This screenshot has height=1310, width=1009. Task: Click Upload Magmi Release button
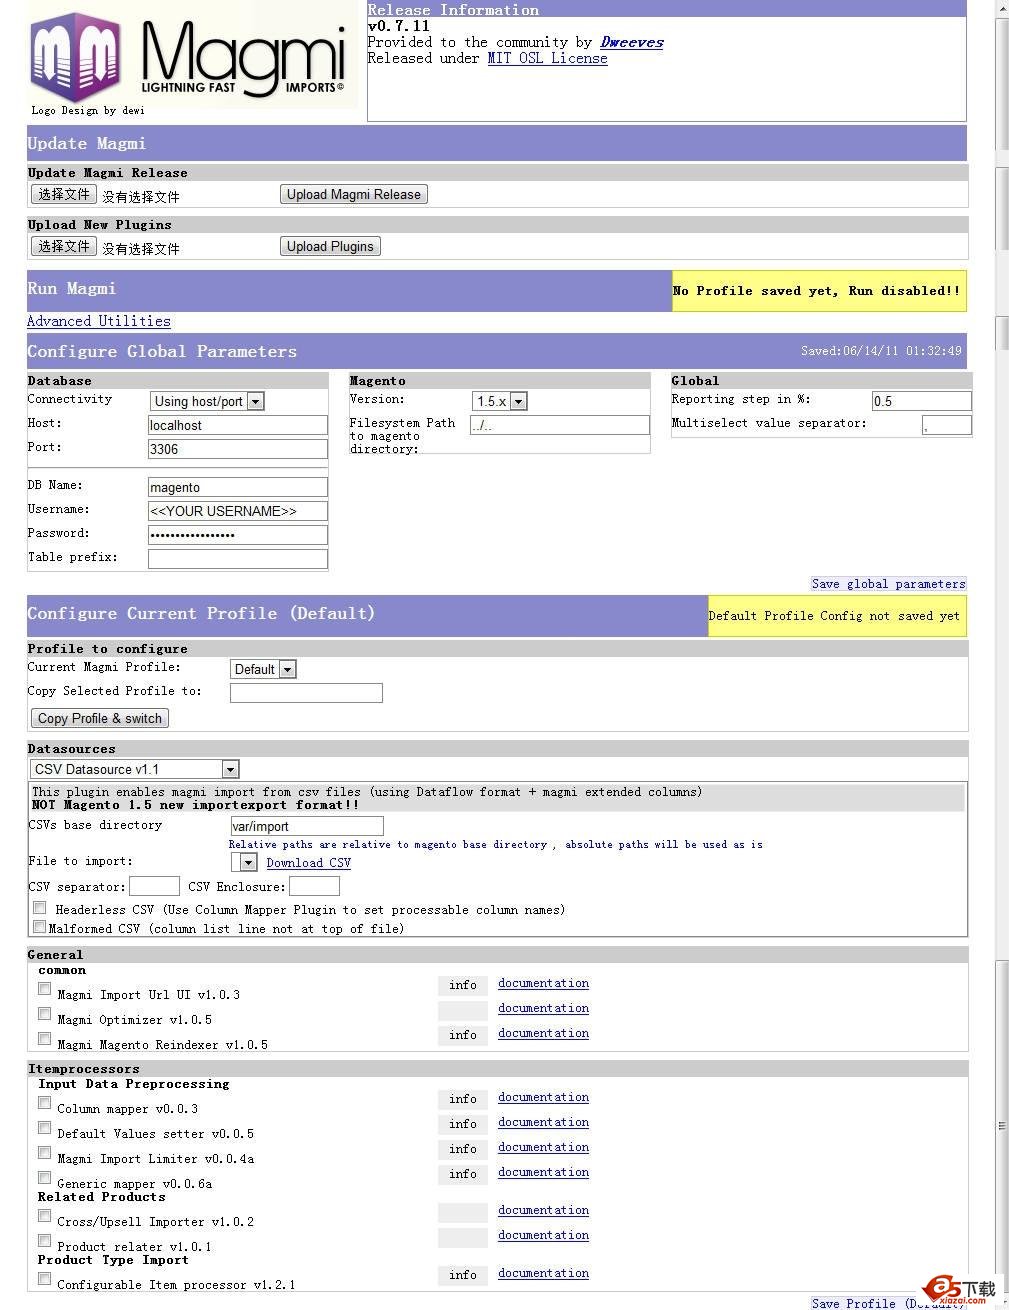(354, 194)
